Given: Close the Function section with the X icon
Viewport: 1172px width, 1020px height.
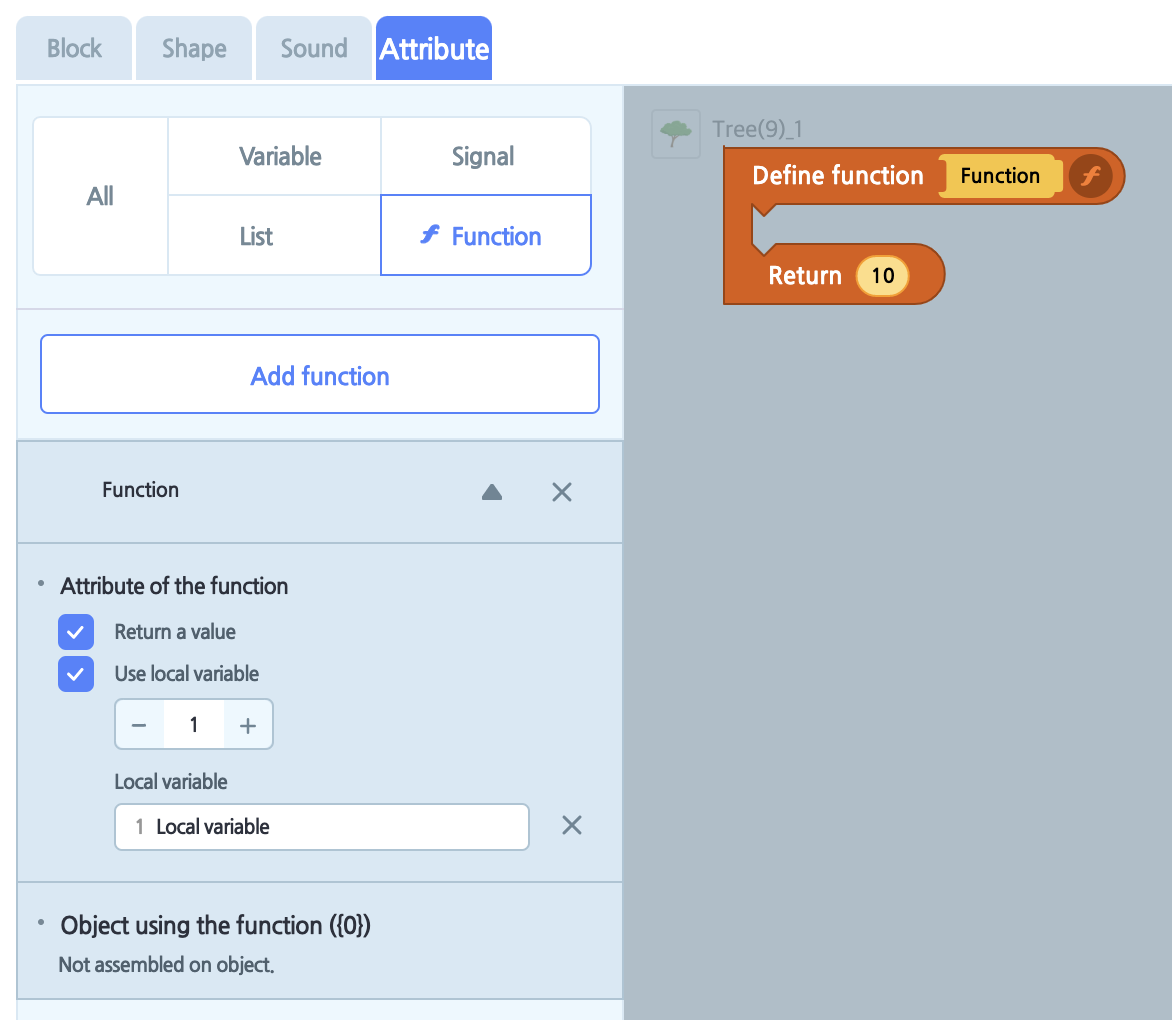Looking at the screenshot, I should pyautogui.click(x=561, y=492).
